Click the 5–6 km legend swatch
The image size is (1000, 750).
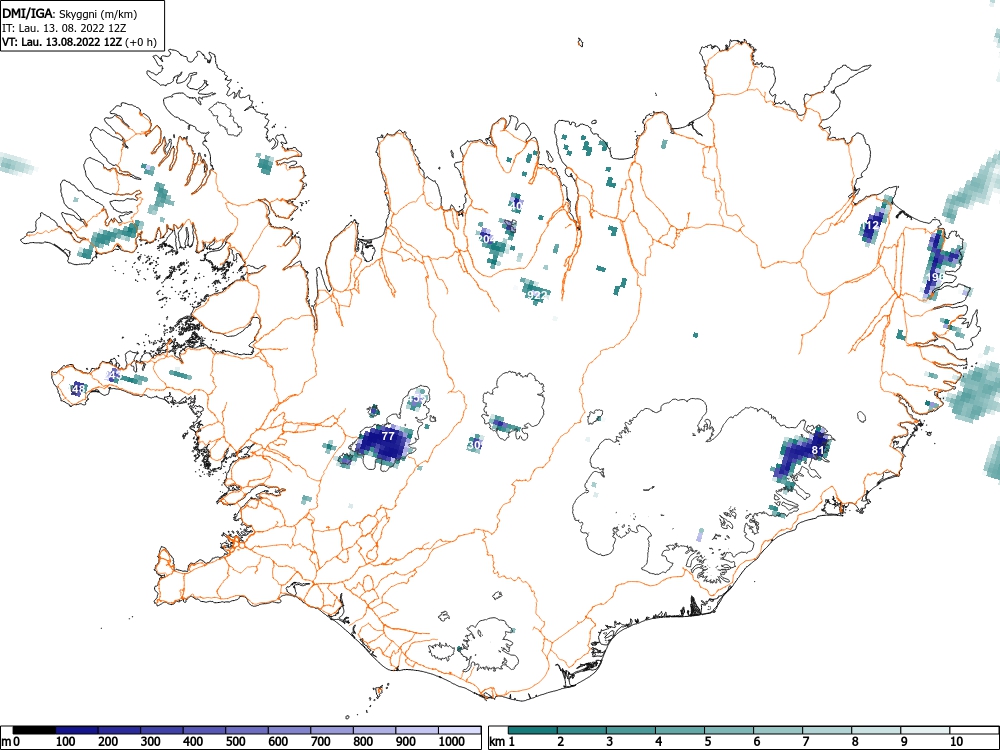point(729,730)
